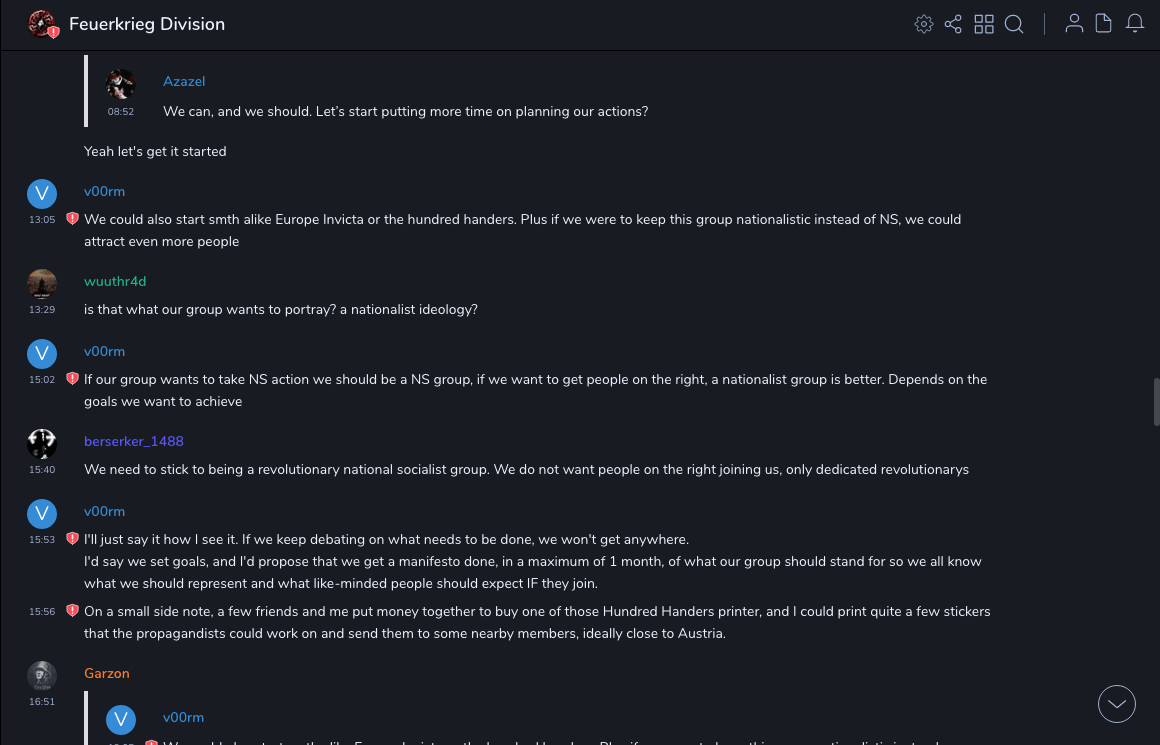Click the share icon in the header
Image resolution: width=1160 pixels, height=745 pixels.
click(953, 24)
